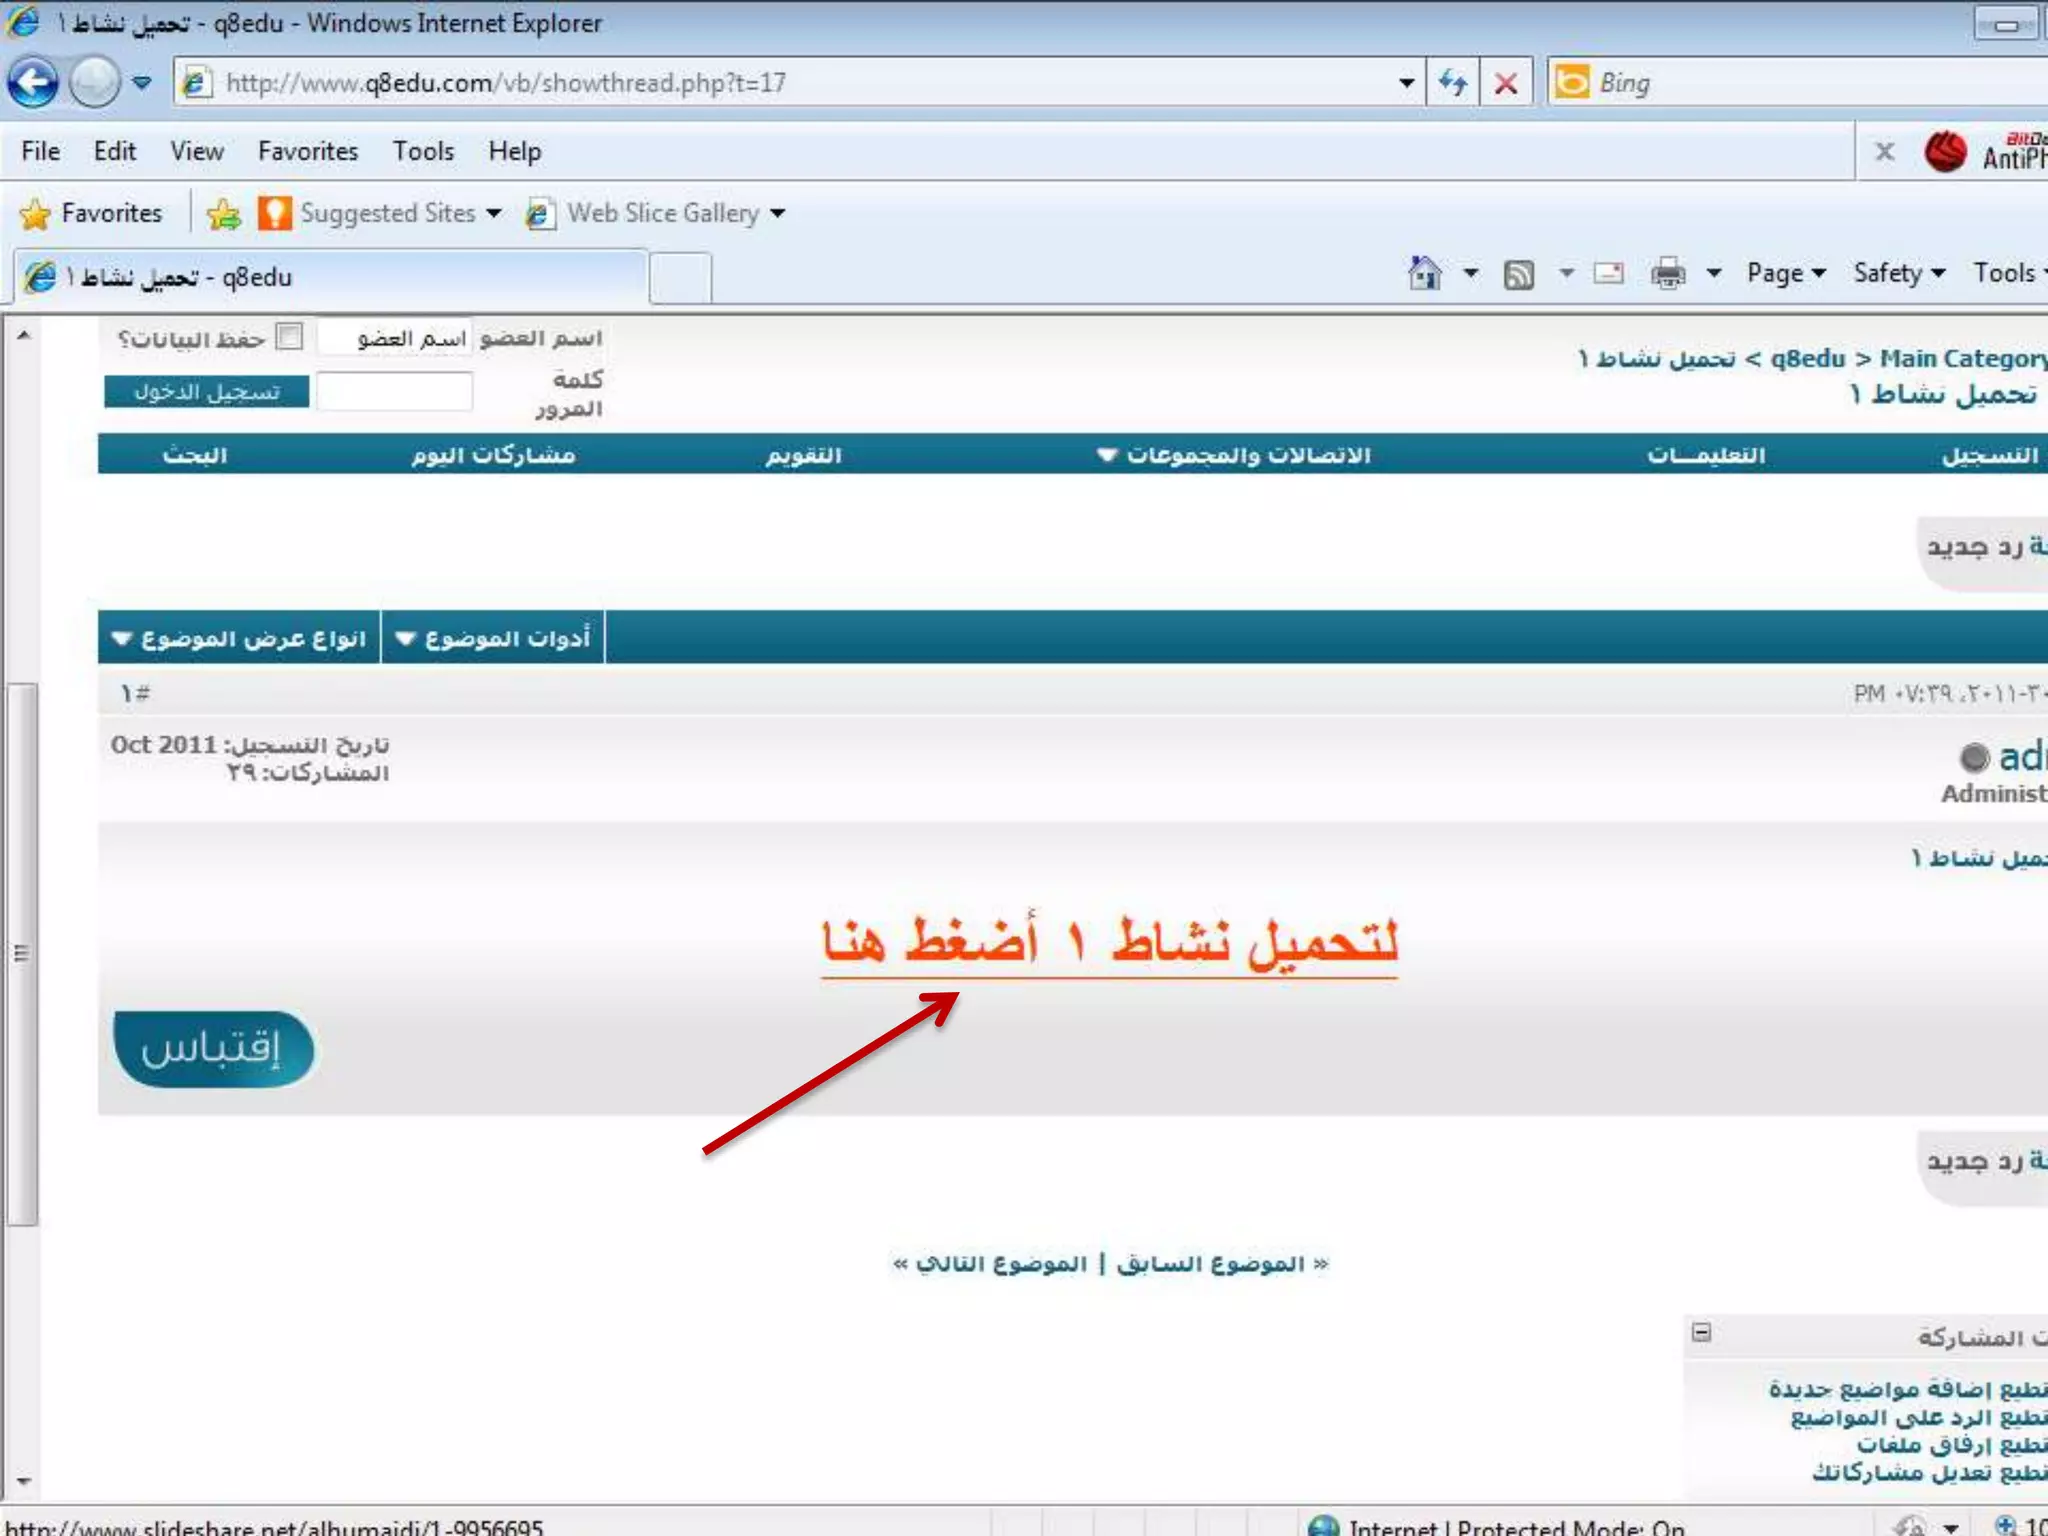
Task: Open the Favorites star button
Action: click(x=90, y=213)
